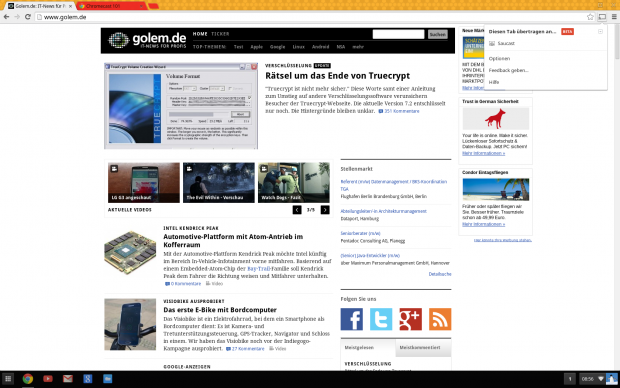Go forward with the browser forward arrow
620x388 pixels.
point(17,17)
